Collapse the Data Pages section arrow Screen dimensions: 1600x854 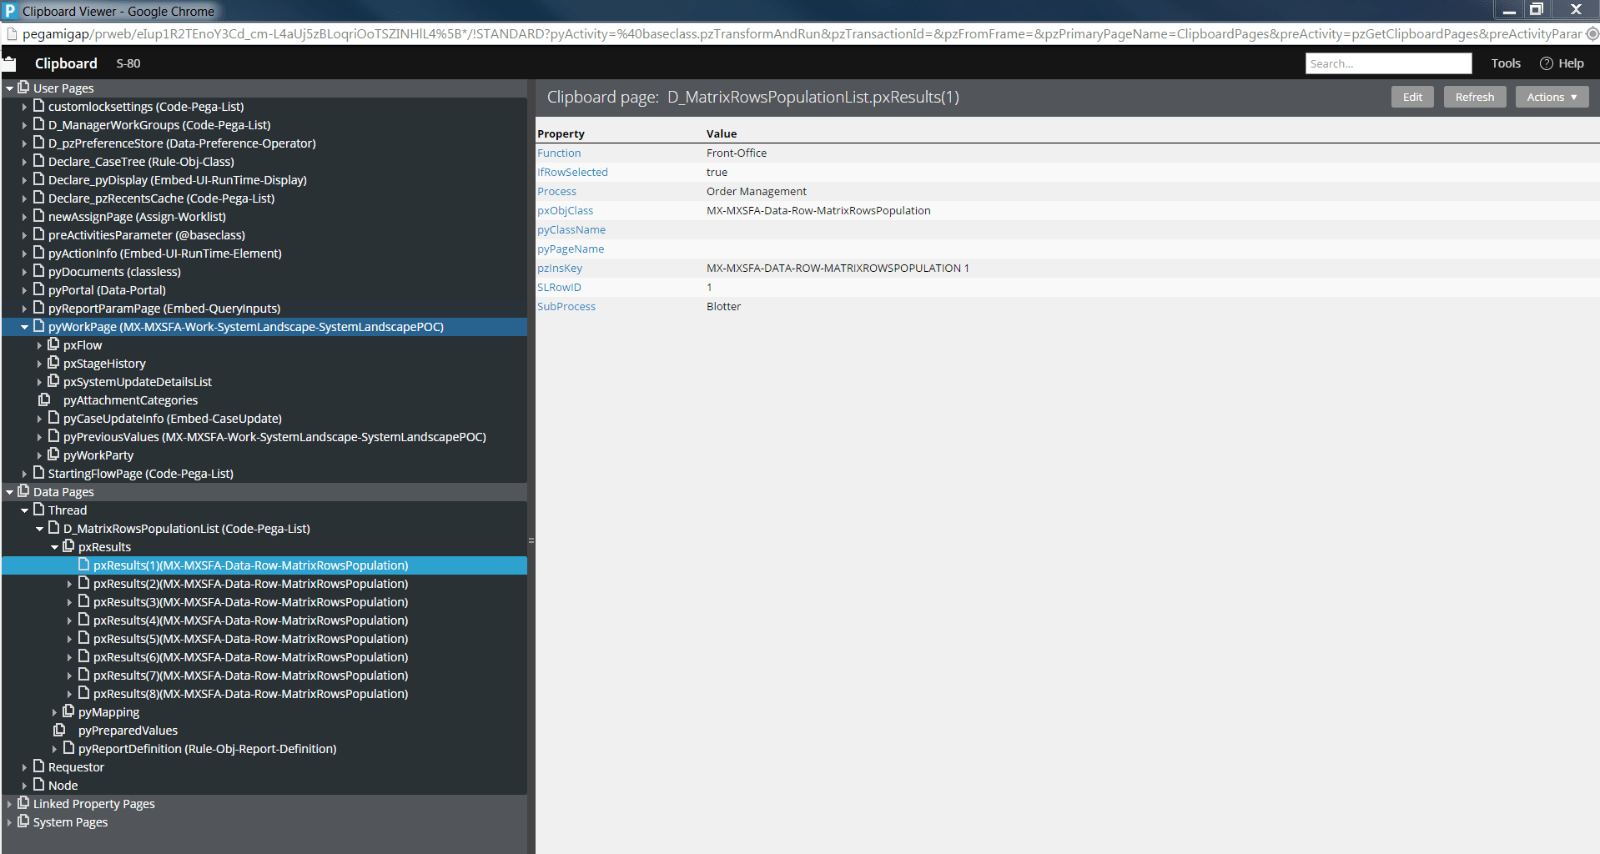click(9, 492)
